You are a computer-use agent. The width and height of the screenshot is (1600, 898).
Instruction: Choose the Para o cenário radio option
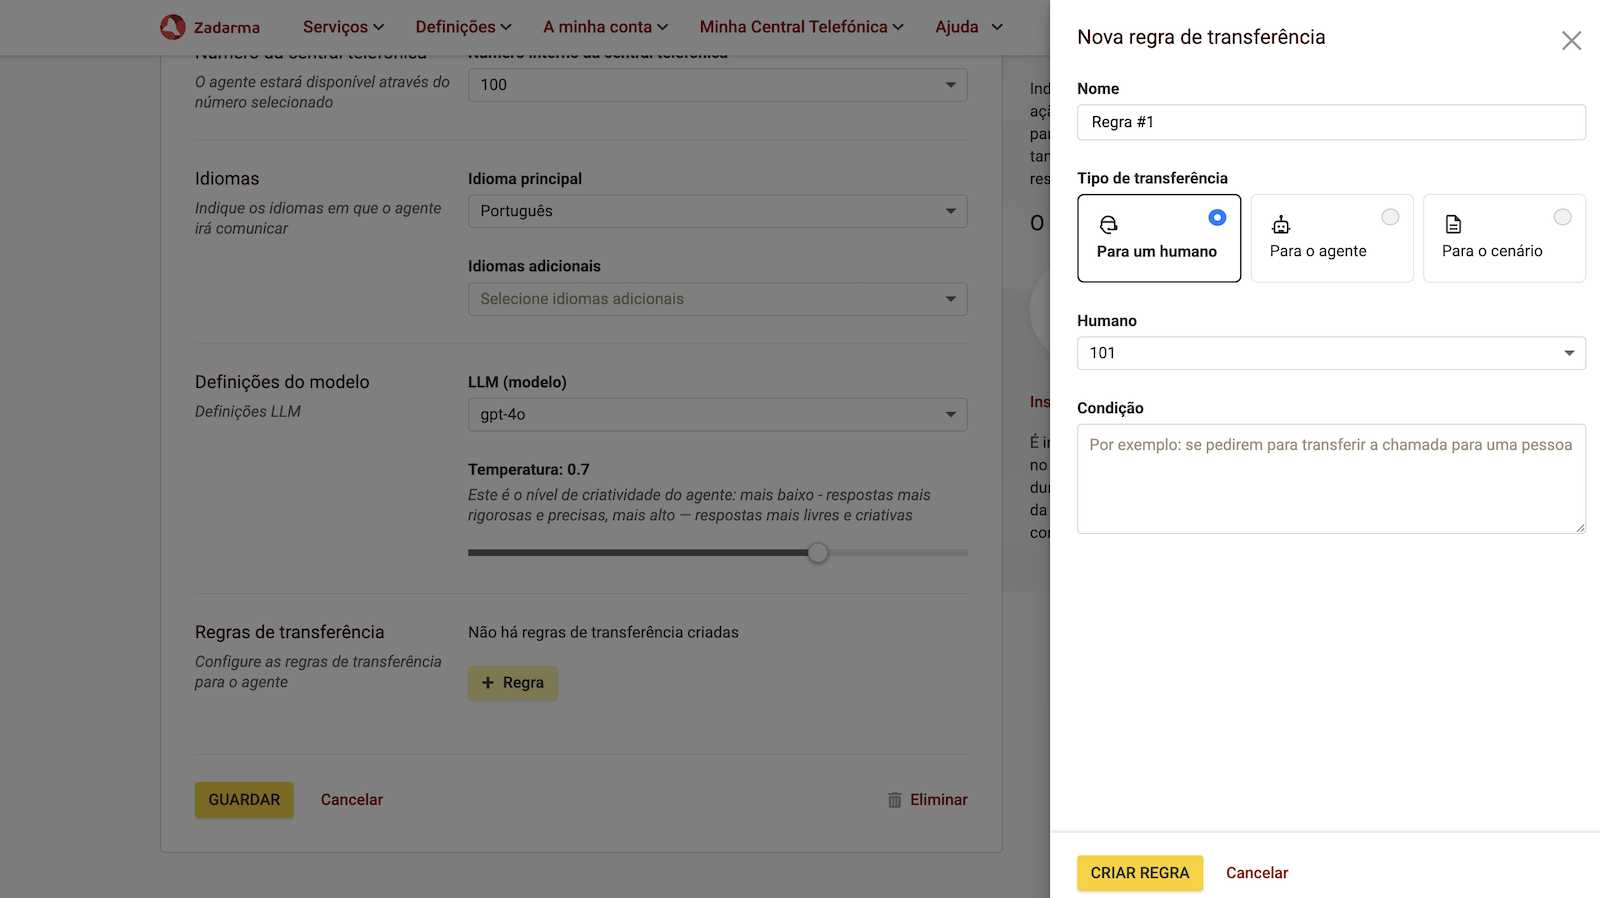(x=1562, y=217)
